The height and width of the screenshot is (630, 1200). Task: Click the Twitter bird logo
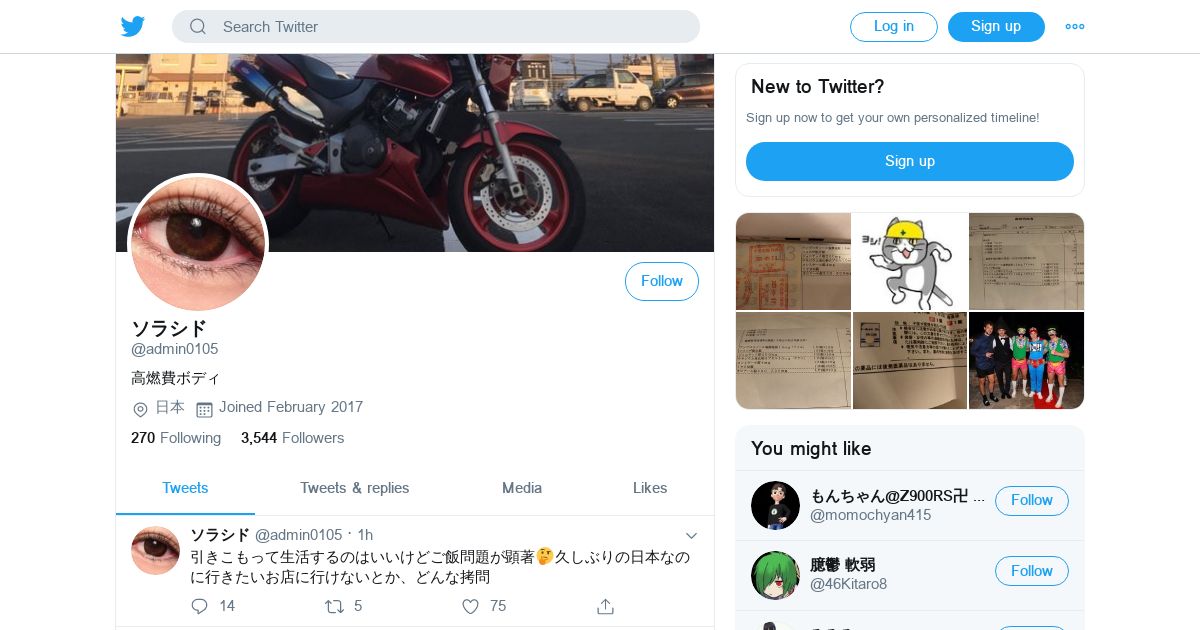[133, 27]
